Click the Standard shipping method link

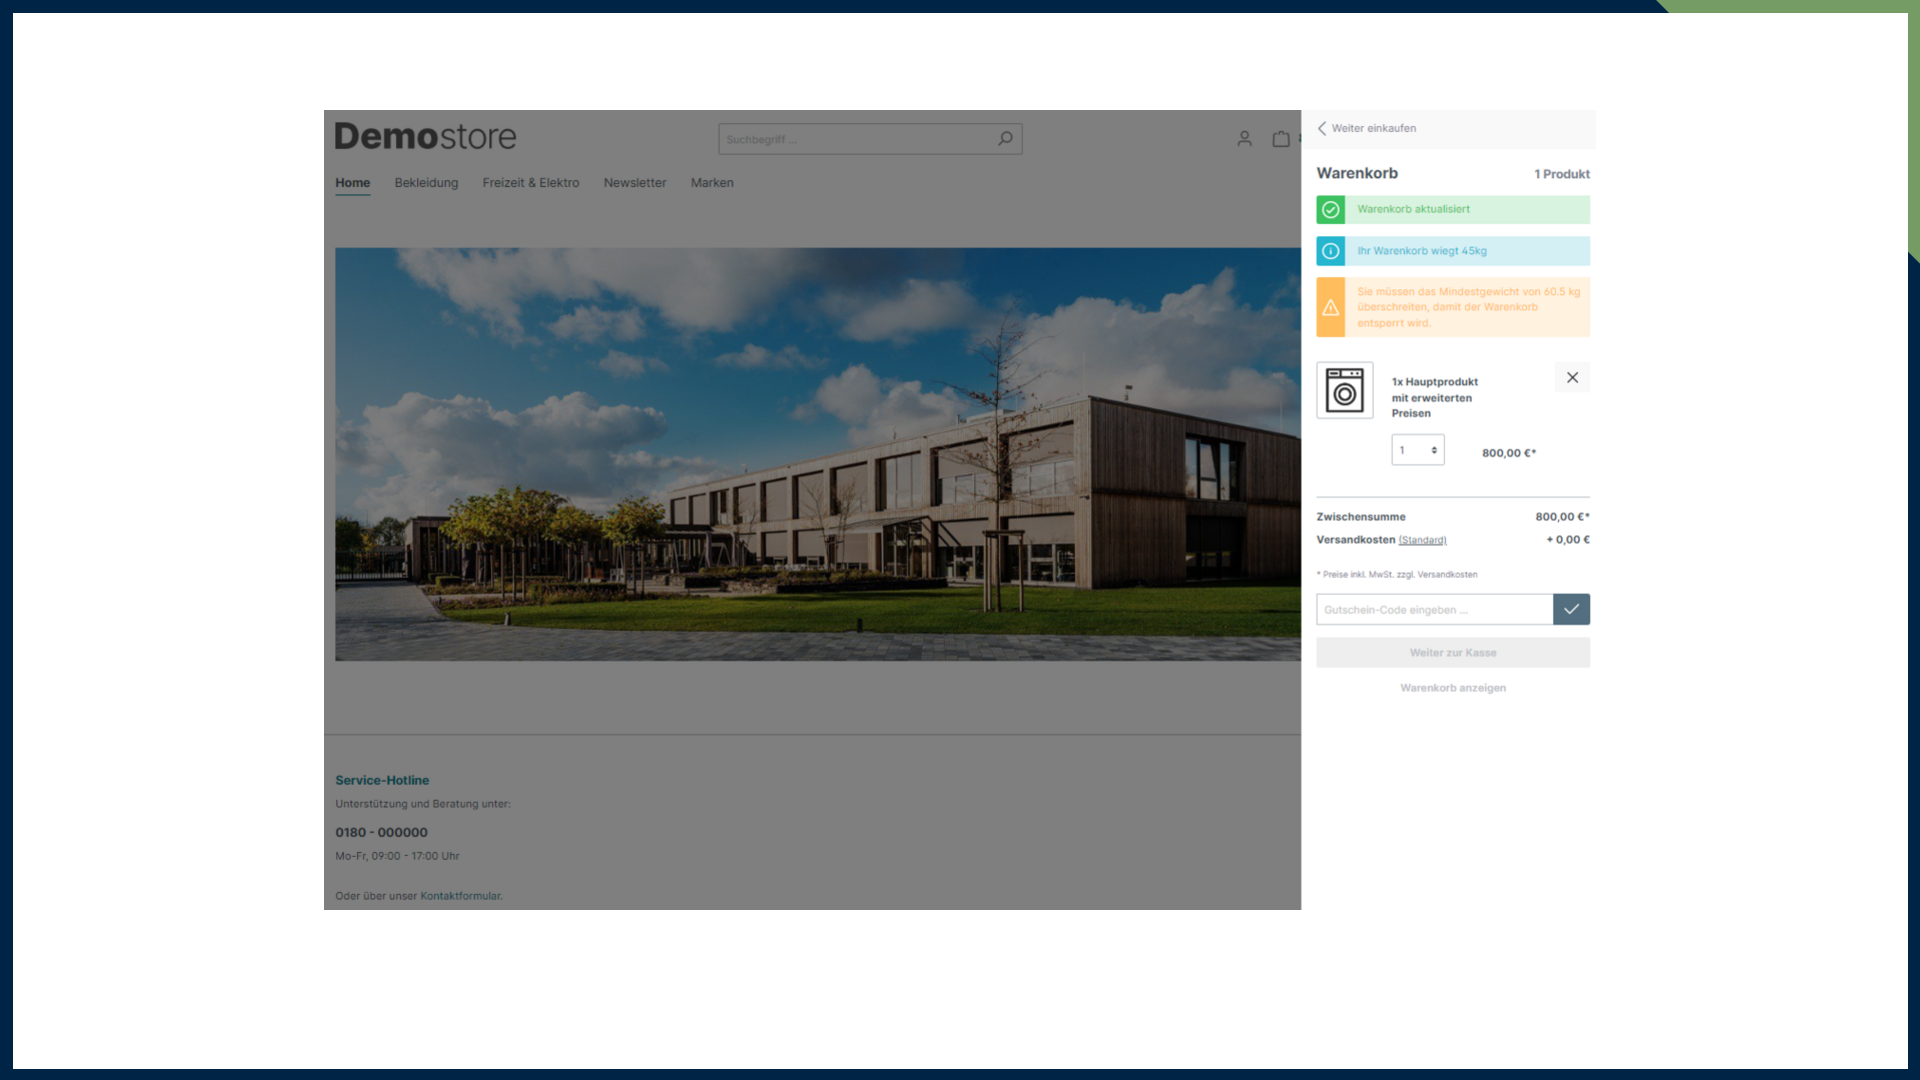tap(1422, 540)
